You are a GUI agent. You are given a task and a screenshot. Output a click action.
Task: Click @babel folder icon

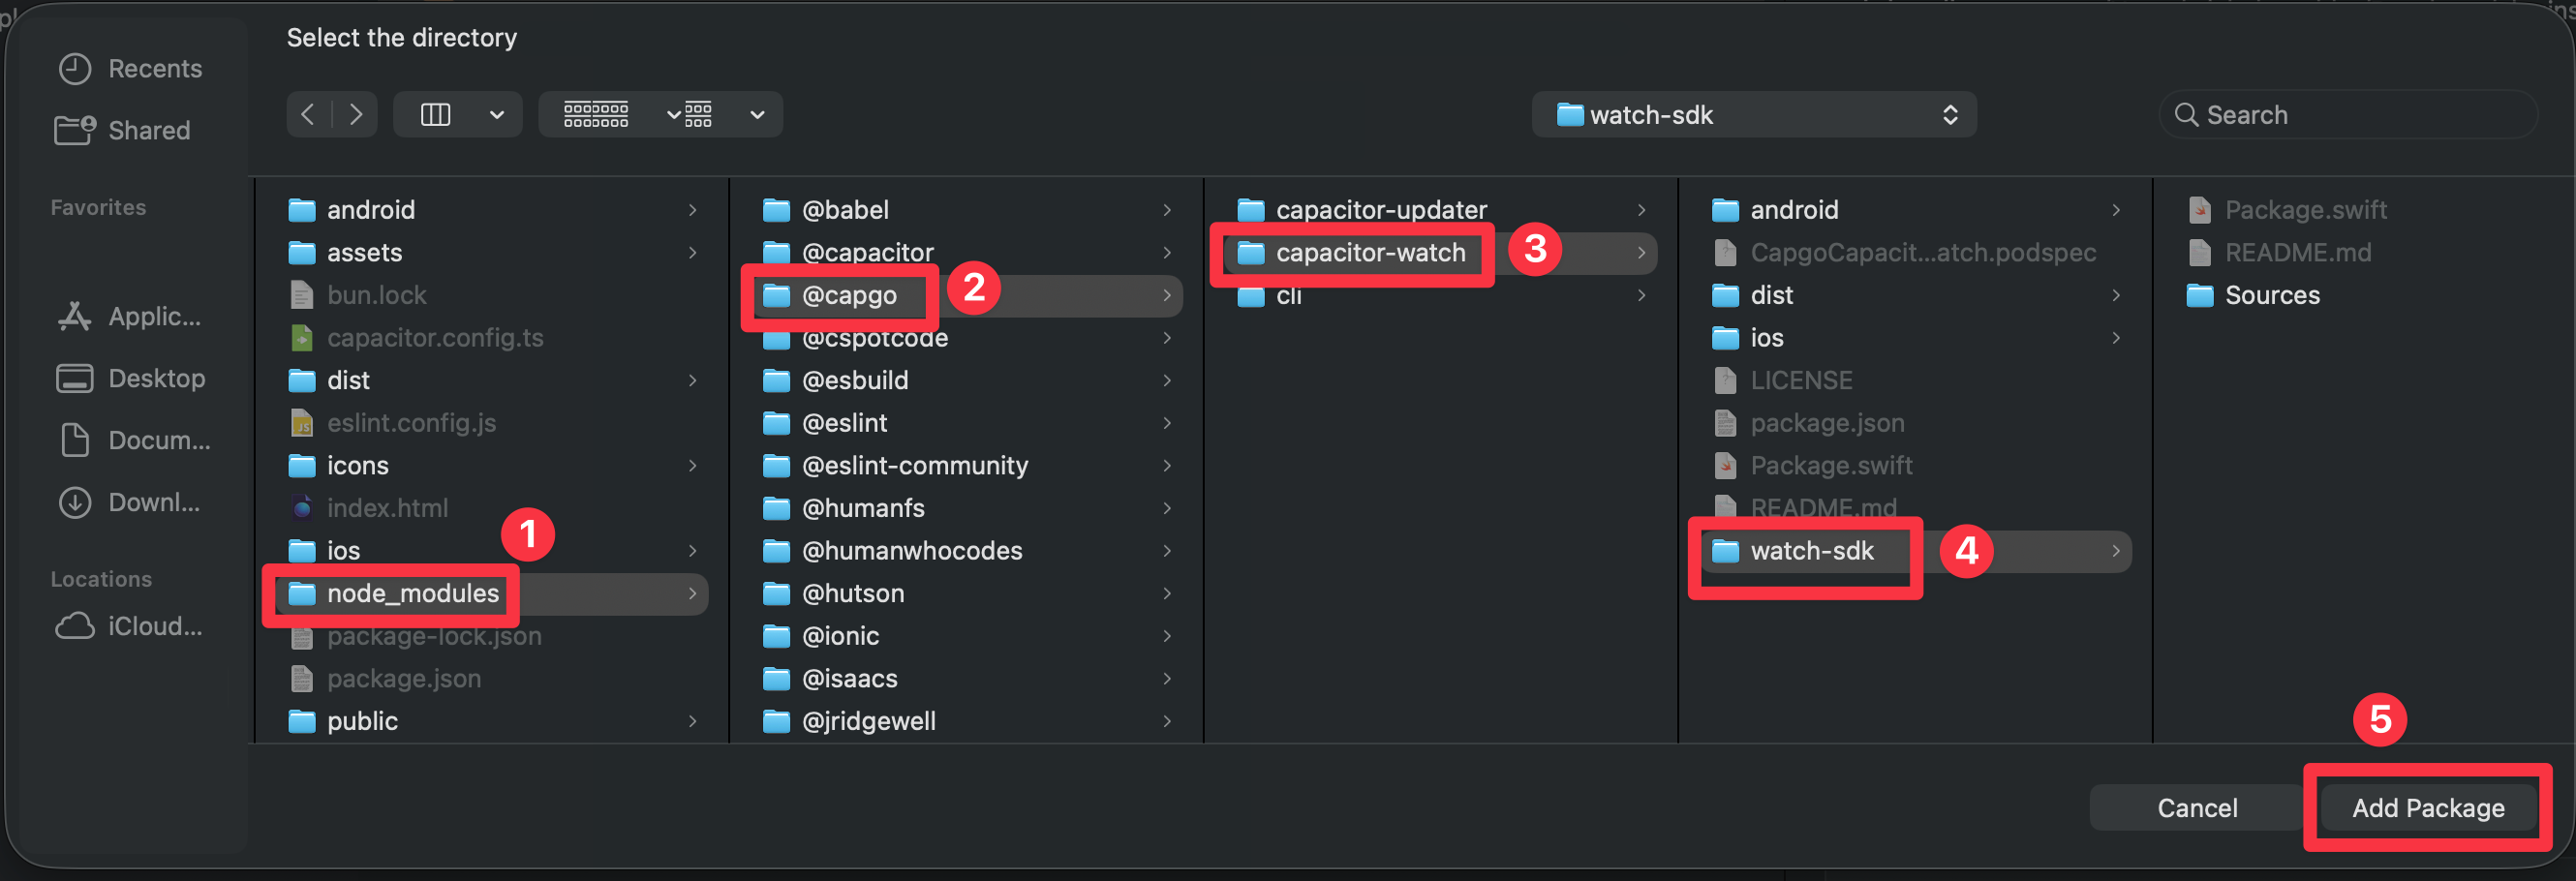[777, 210]
